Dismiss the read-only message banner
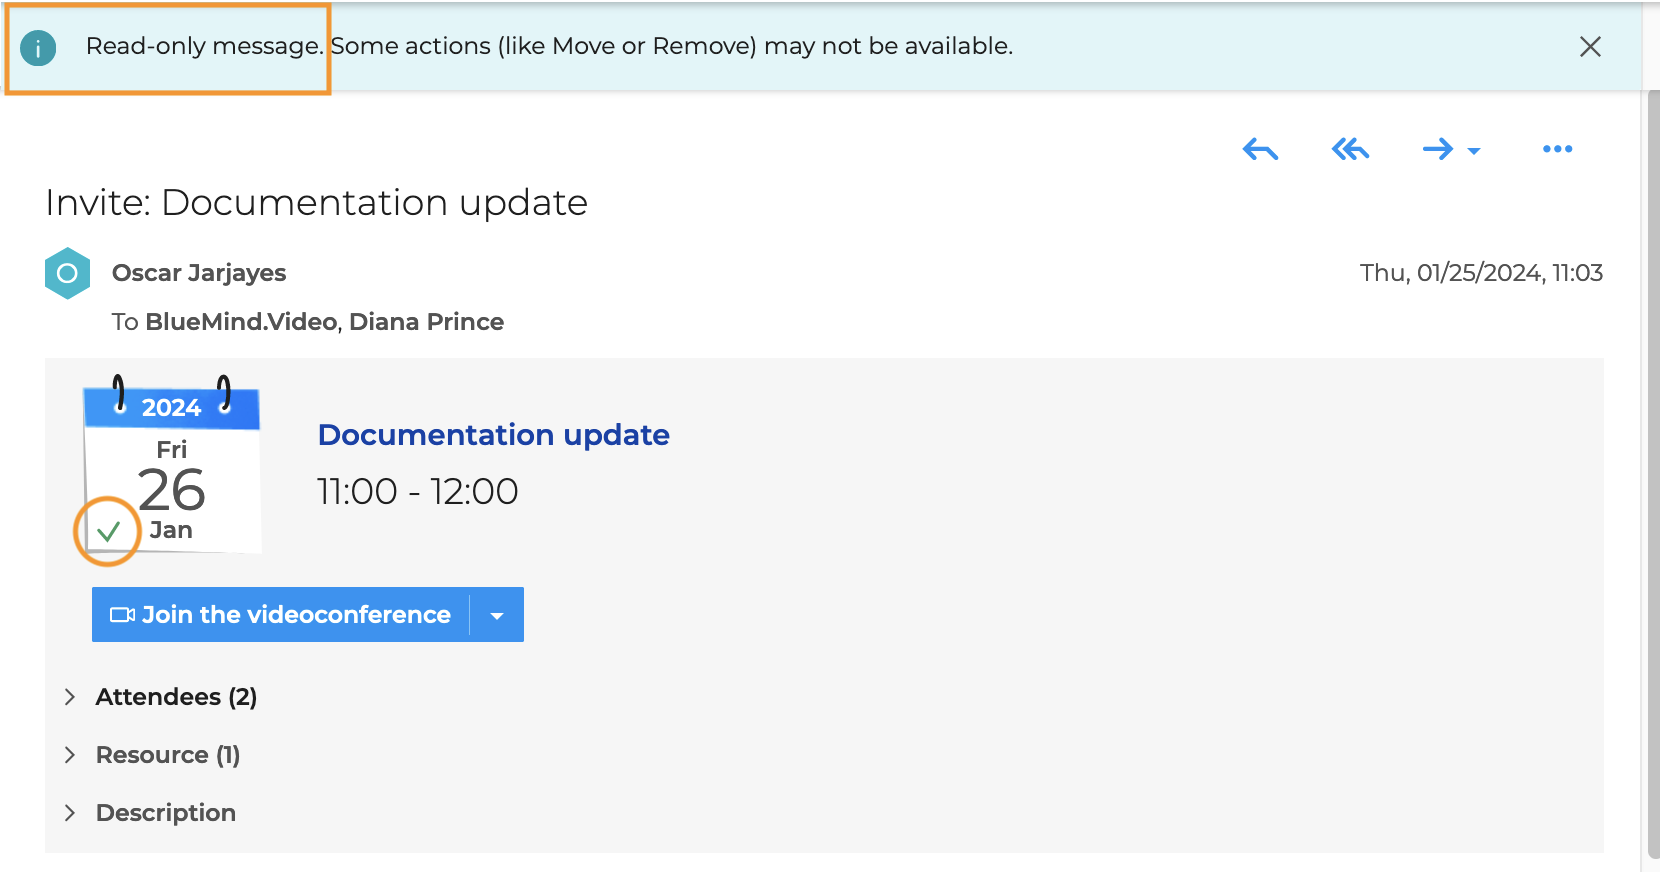 point(1590,47)
